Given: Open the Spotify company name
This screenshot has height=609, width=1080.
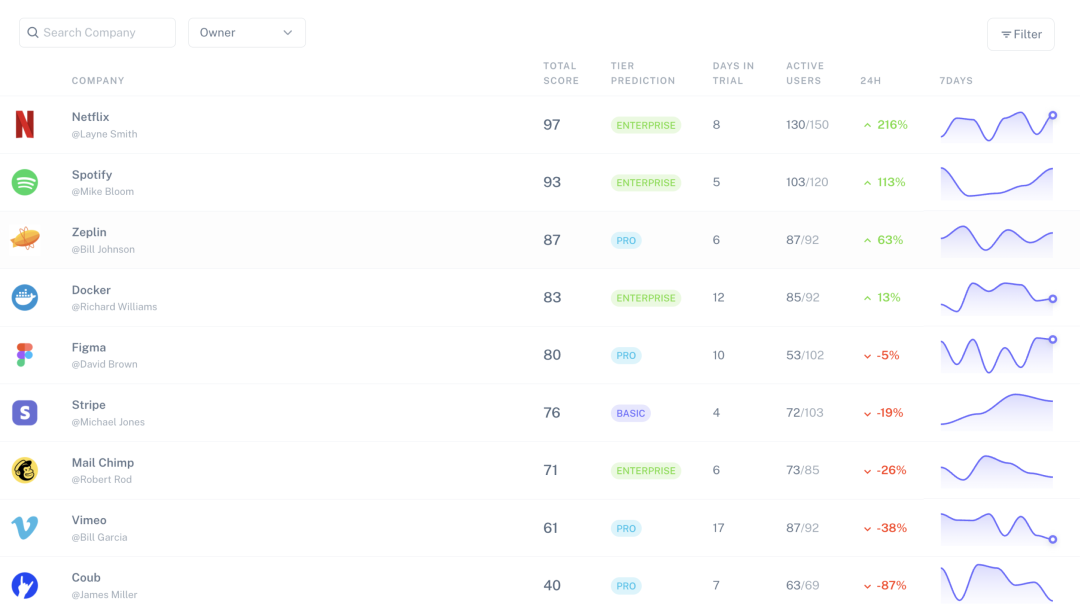Looking at the screenshot, I should [92, 175].
